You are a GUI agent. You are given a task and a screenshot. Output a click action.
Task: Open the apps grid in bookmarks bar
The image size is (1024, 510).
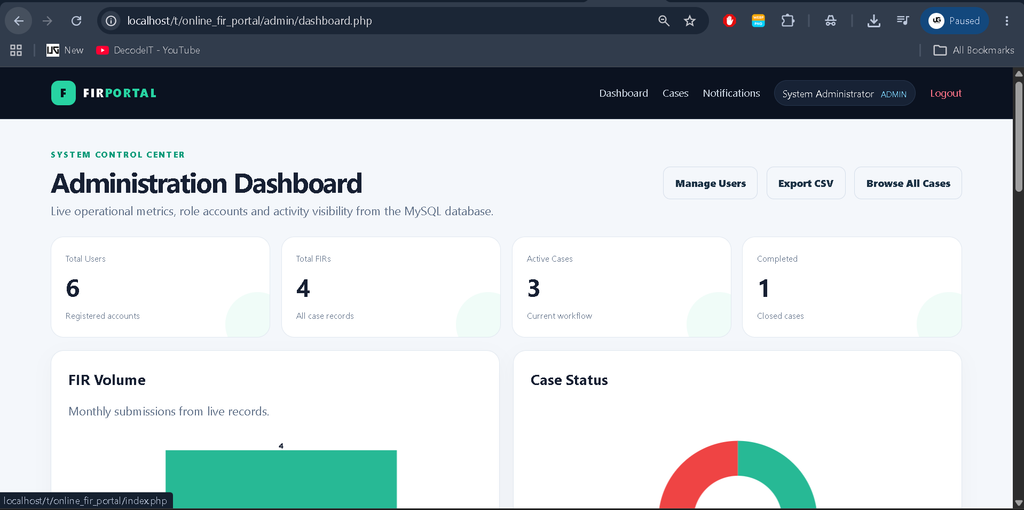pyautogui.click(x=16, y=50)
